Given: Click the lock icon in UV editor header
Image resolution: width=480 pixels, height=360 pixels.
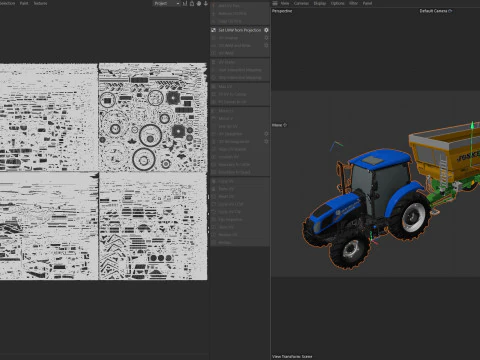Looking at the screenshot, I should (x=192, y=3).
